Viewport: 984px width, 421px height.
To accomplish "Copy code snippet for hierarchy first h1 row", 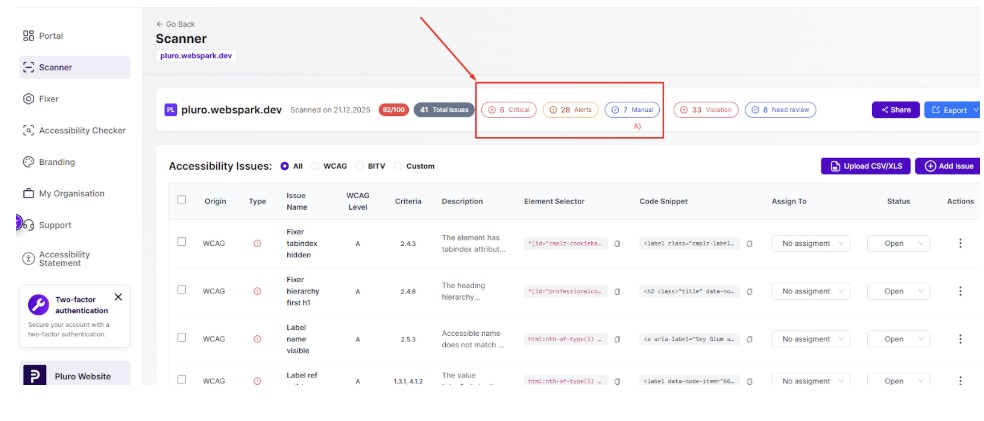I will pyautogui.click(x=749, y=291).
